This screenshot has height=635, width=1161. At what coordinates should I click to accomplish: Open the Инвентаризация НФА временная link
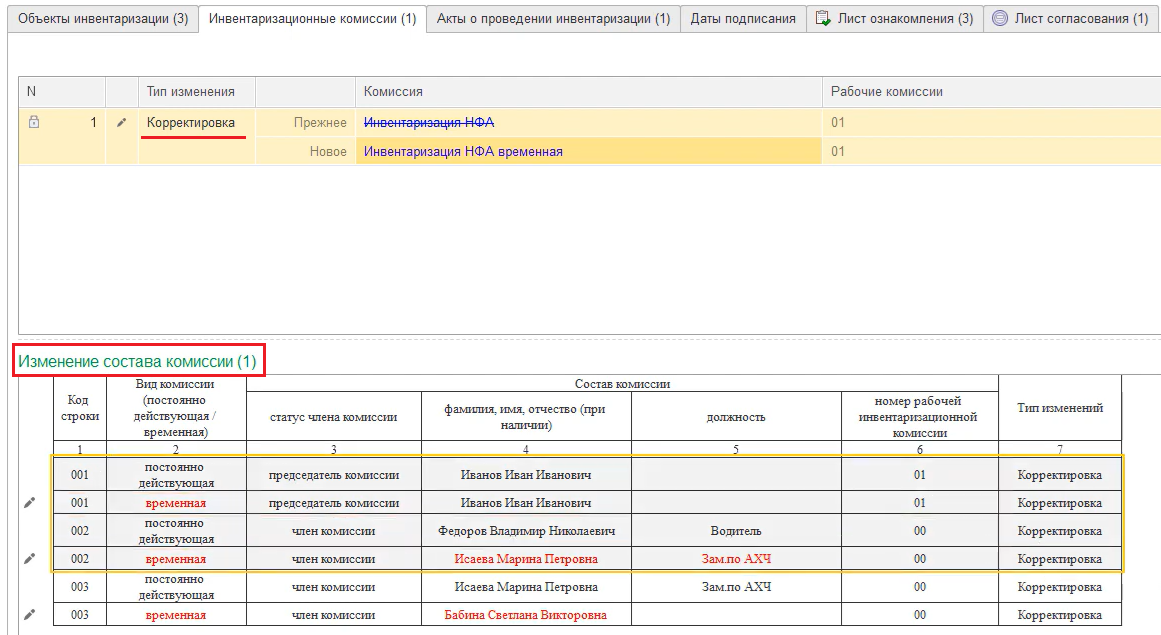pyautogui.click(x=463, y=152)
